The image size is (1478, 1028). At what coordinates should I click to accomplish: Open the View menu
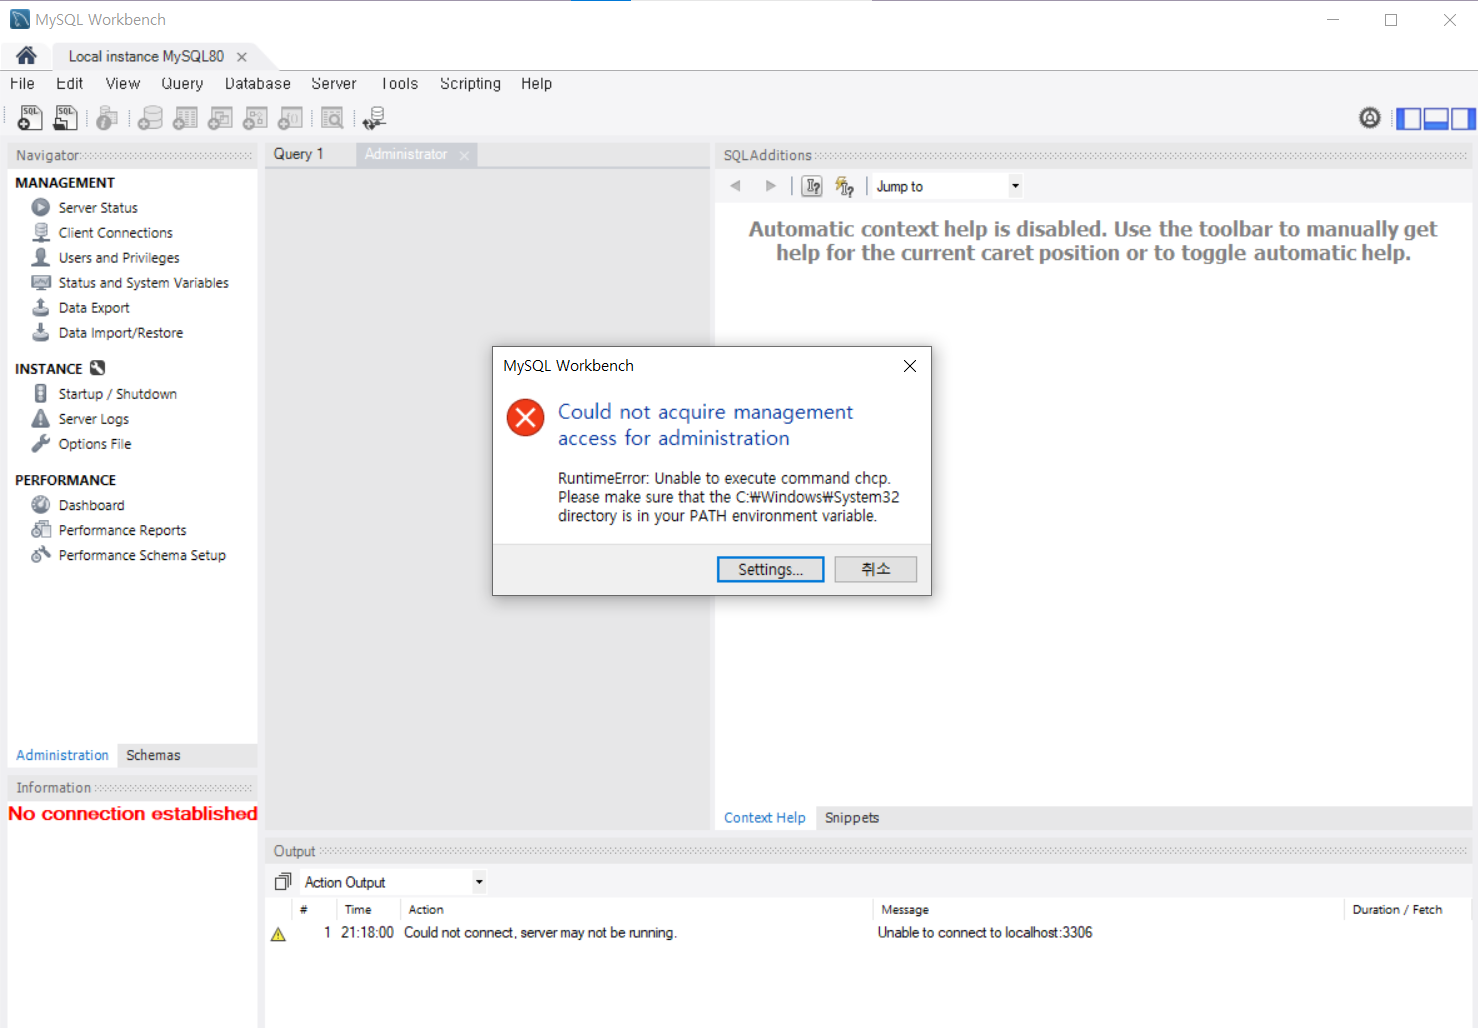(123, 84)
